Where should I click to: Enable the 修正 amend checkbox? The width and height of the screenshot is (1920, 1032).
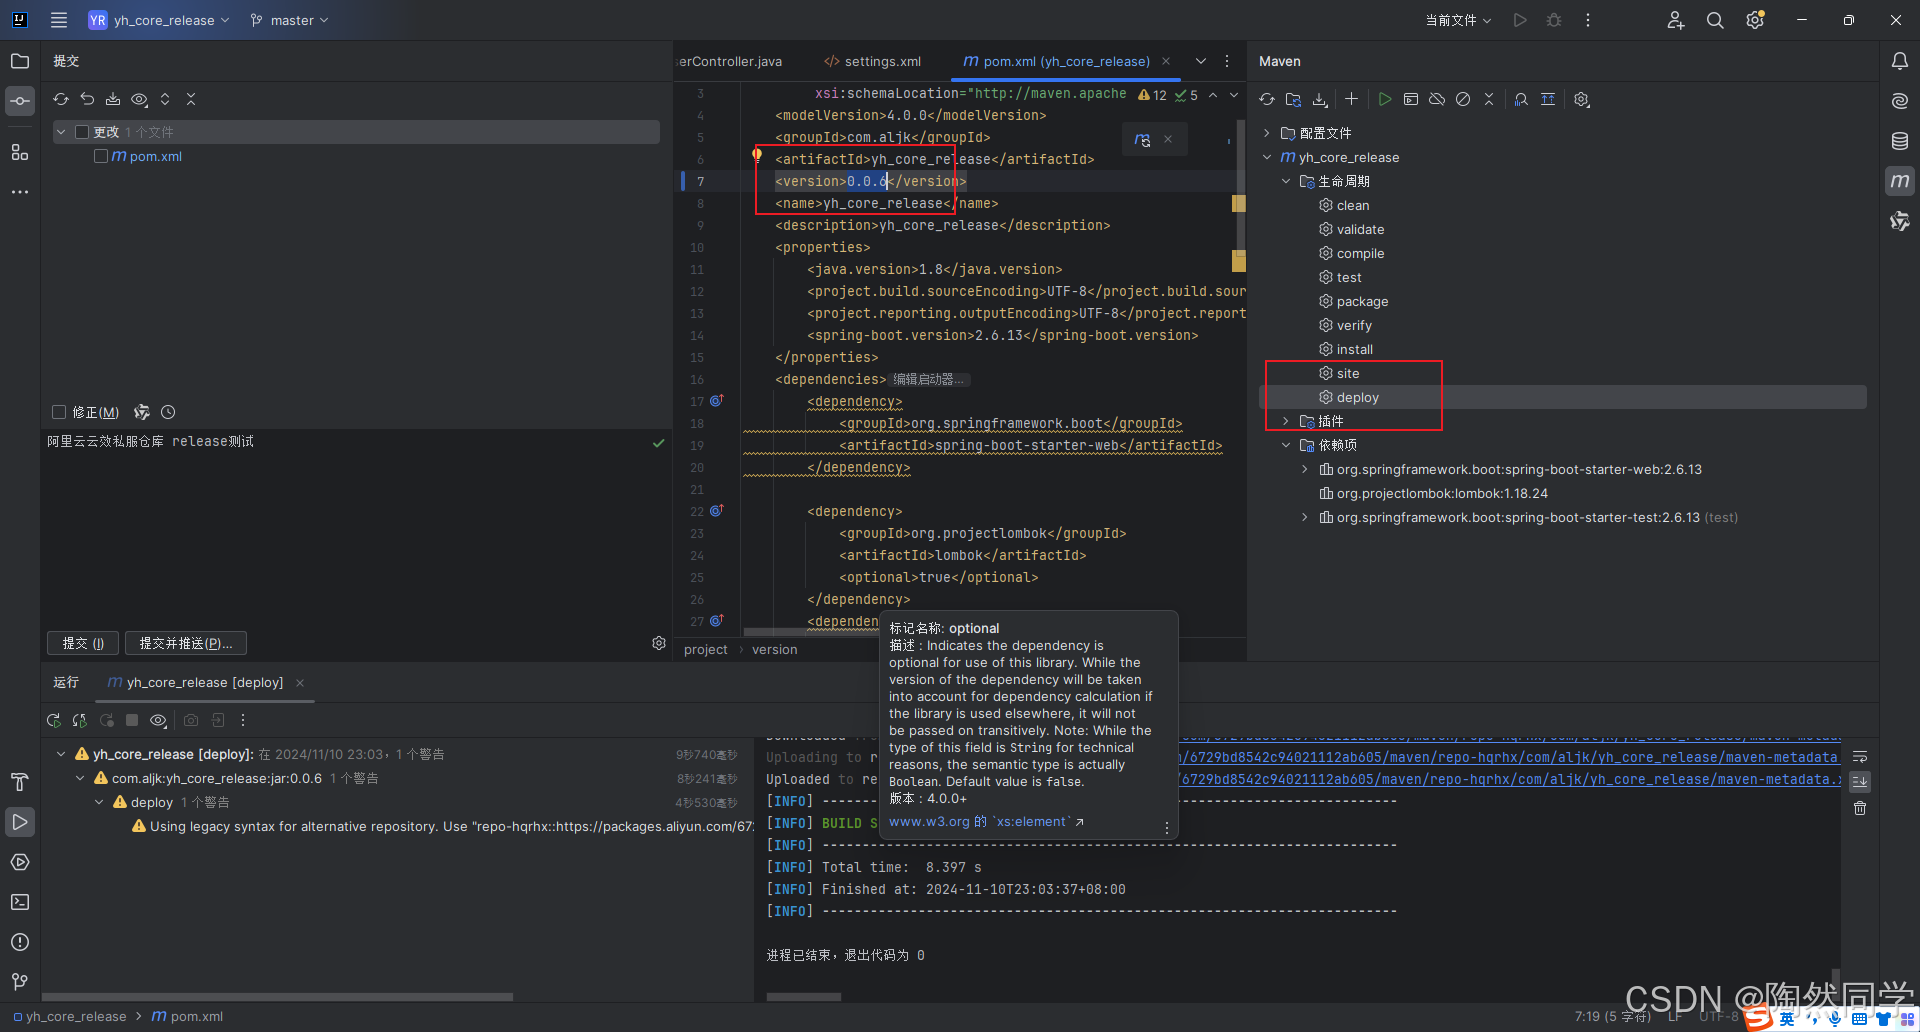pos(59,412)
